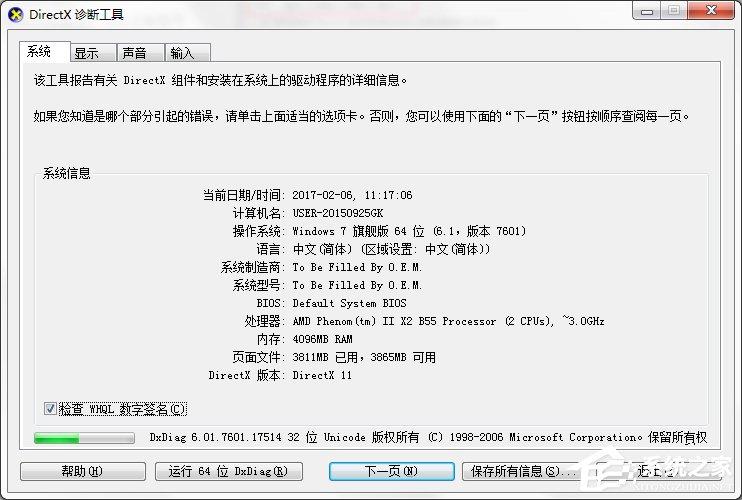The width and height of the screenshot is (742, 500).
Task: Minimize the DirectX diagnostic window
Action: (x=647, y=11)
